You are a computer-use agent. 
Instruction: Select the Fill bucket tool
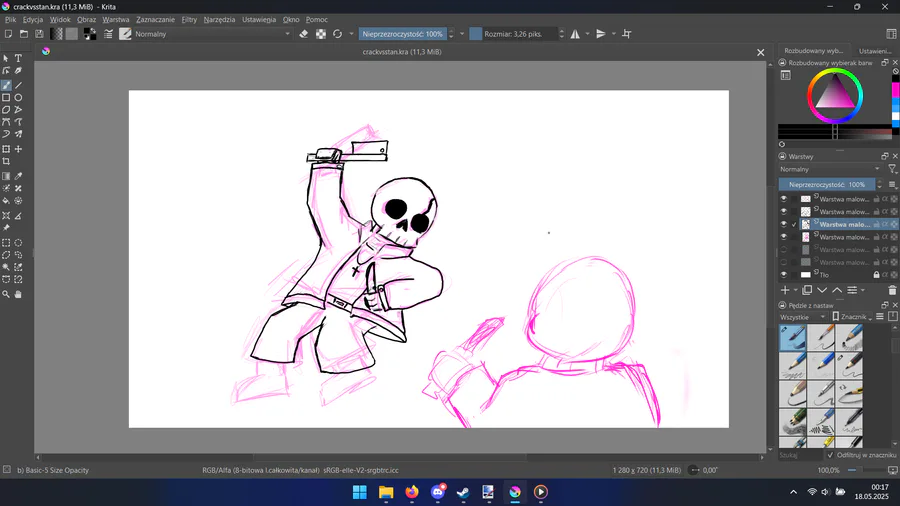(6, 201)
